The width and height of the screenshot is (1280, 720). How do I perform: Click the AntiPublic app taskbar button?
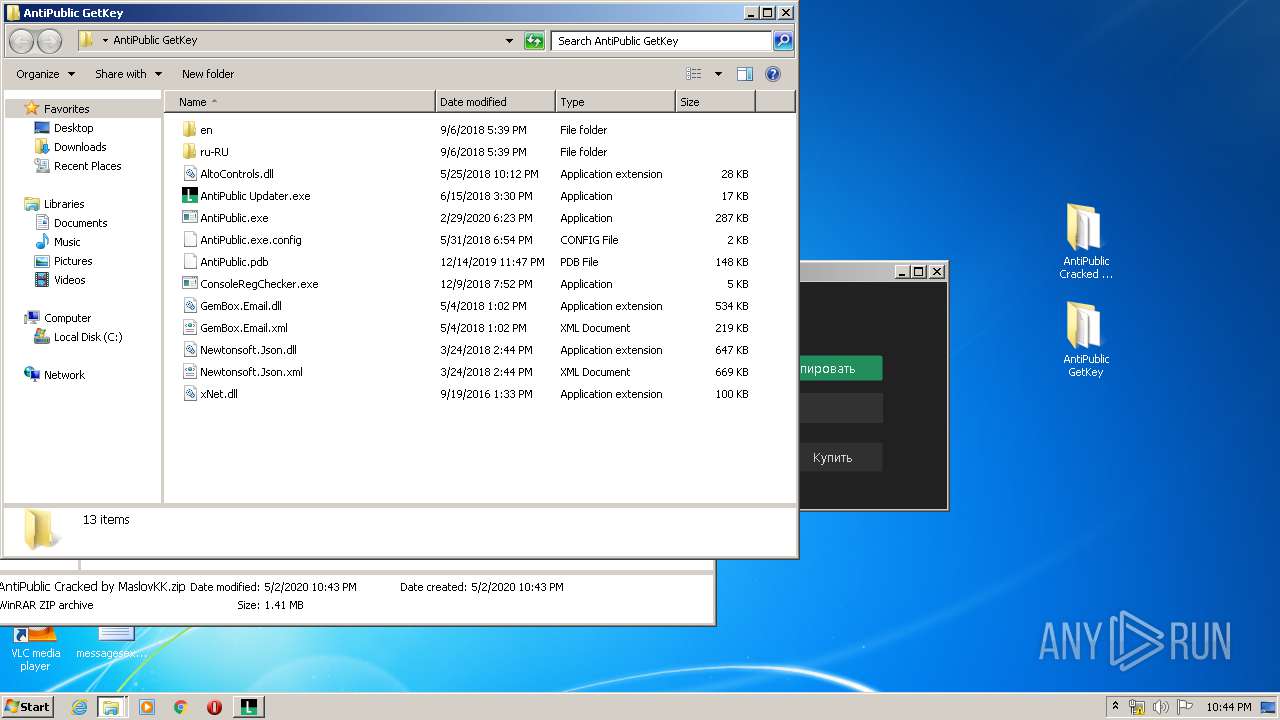[x=248, y=707]
